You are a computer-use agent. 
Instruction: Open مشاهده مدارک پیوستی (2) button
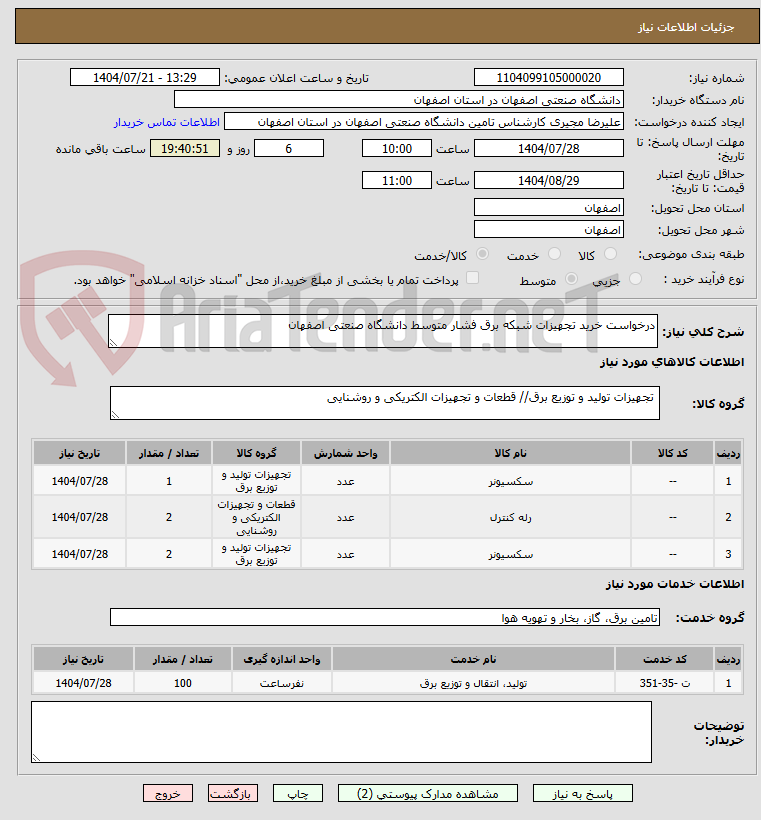(428, 793)
